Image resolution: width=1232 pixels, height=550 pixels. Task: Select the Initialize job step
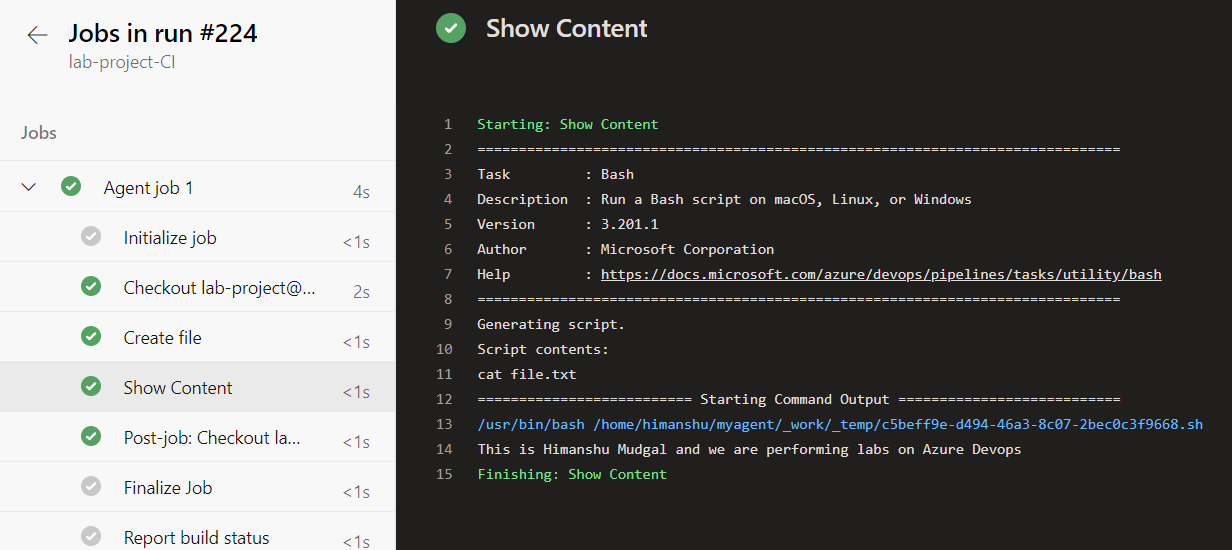click(x=198, y=237)
